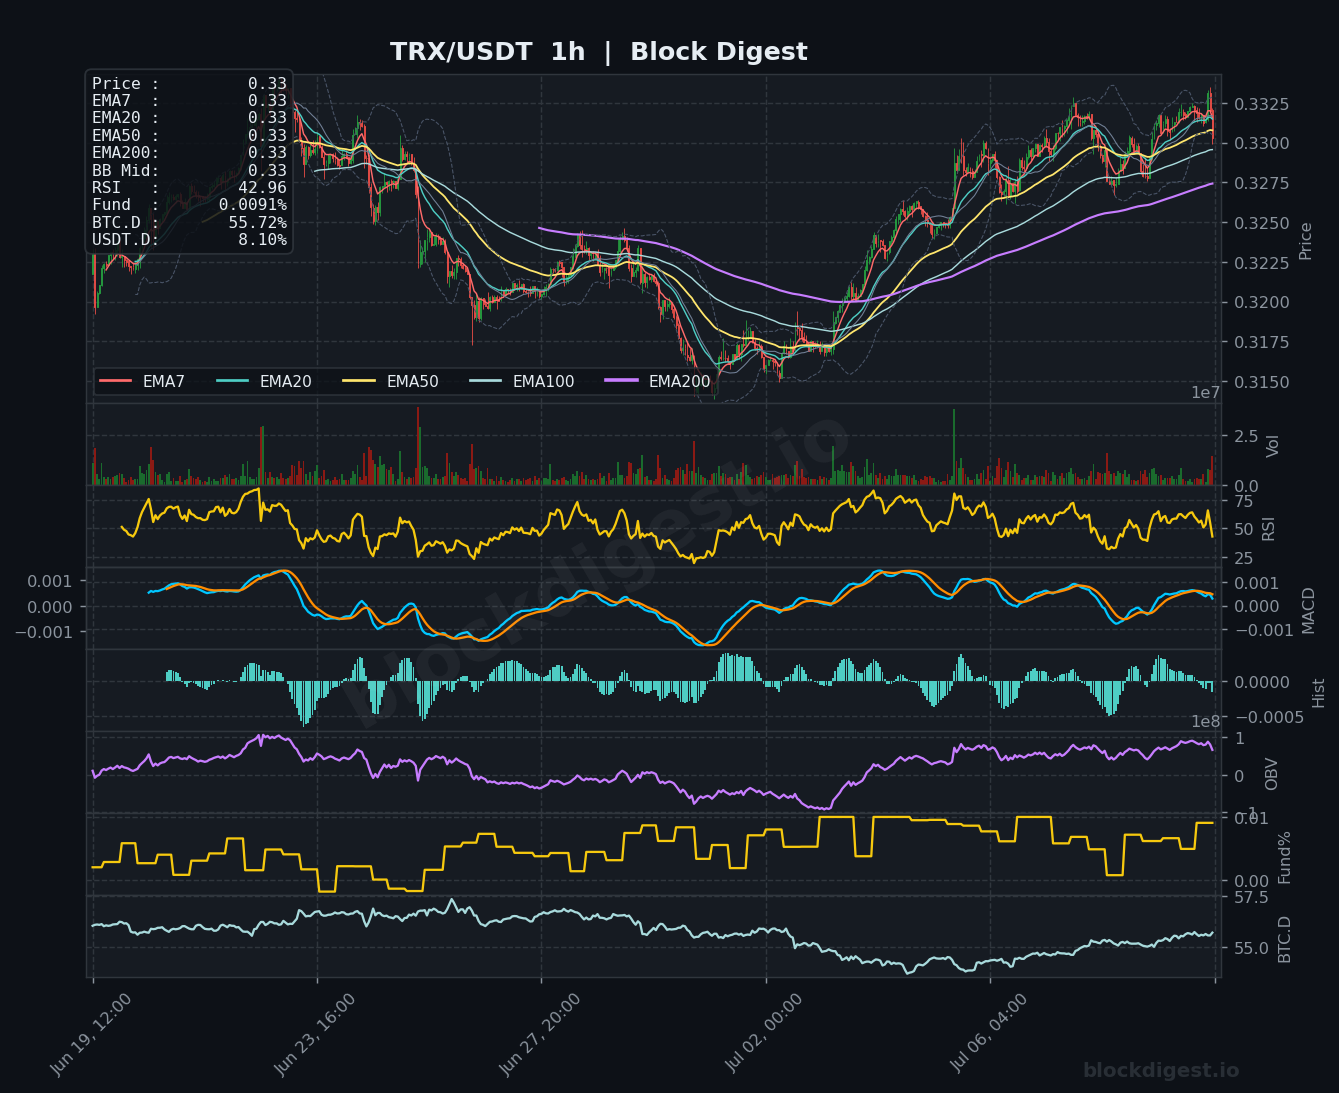Image resolution: width=1339 pixels, height=1093 pixels.
Task: Click the 1e7 volume scale label
Action: (1205, 393)
